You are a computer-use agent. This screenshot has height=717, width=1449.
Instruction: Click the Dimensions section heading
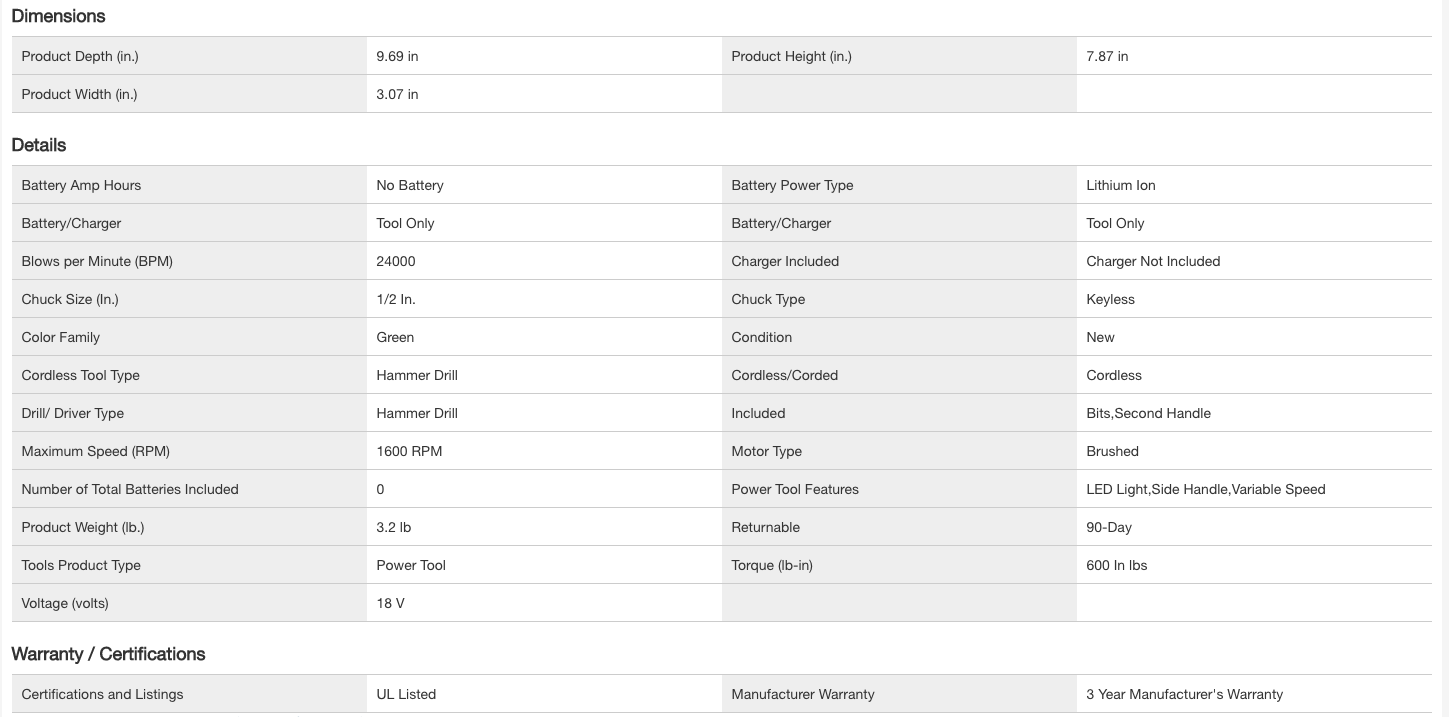pyautogui.click(x=58, y=16)
